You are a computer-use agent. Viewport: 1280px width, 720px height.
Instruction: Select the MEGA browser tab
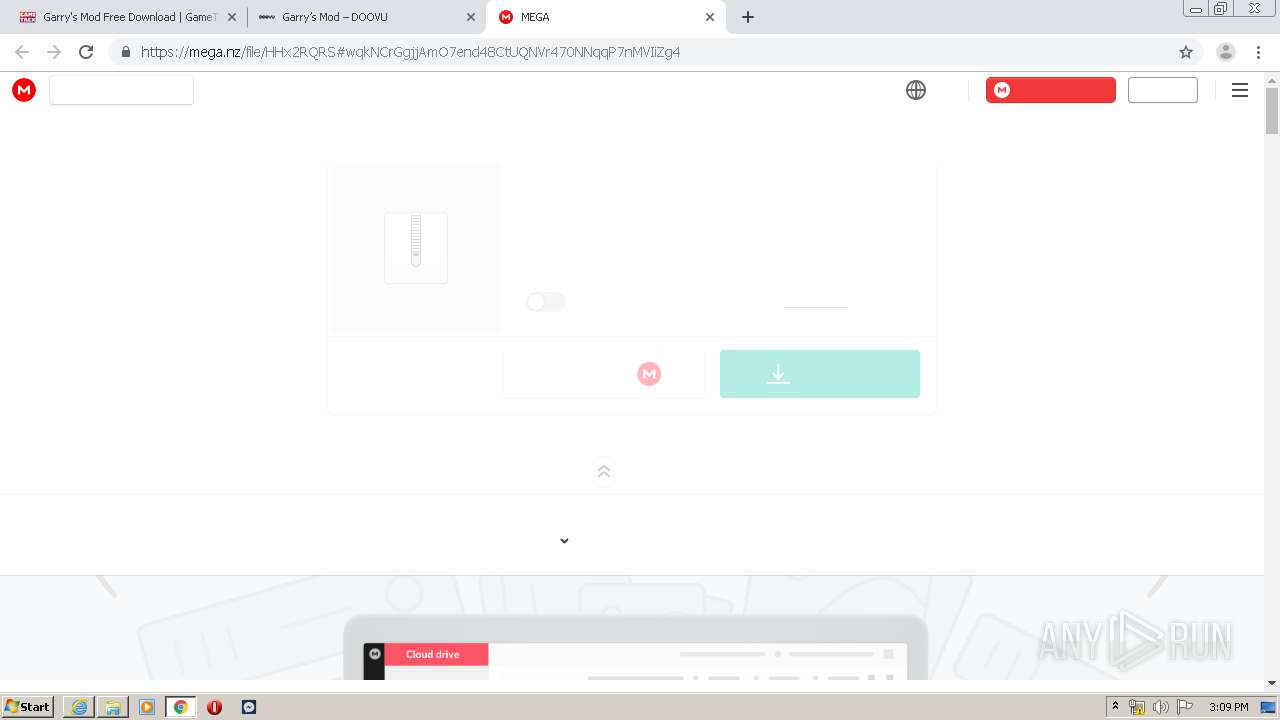(604, 17)
